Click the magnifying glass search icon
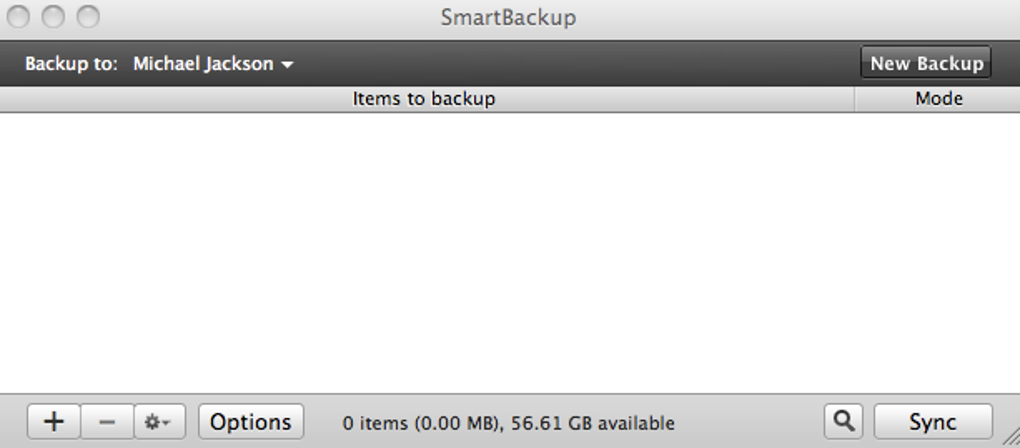This screenshot has width=1020, height=448. (844, 422)
